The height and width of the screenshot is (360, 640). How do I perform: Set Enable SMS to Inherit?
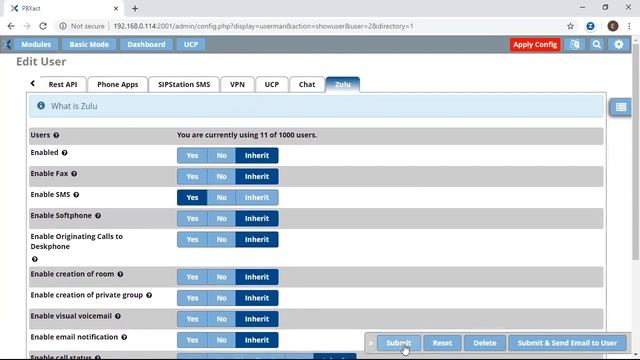(x=257, y=198)
